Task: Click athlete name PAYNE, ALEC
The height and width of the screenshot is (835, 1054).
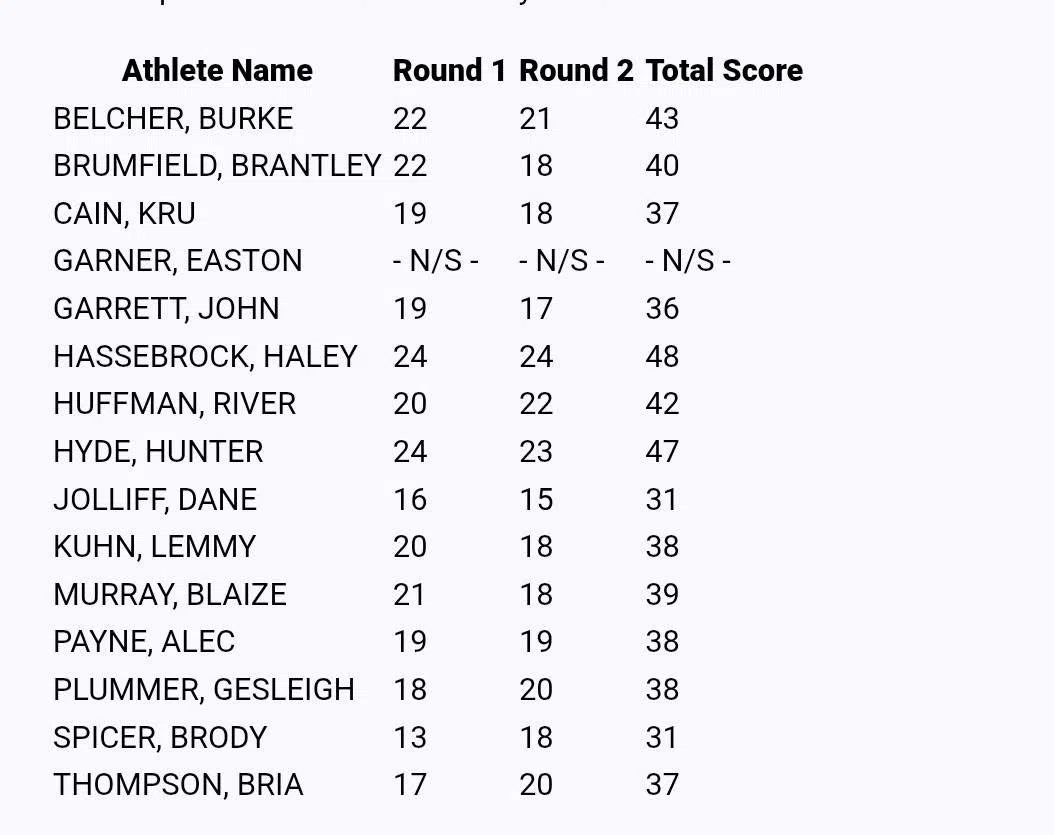Action: 144,642
